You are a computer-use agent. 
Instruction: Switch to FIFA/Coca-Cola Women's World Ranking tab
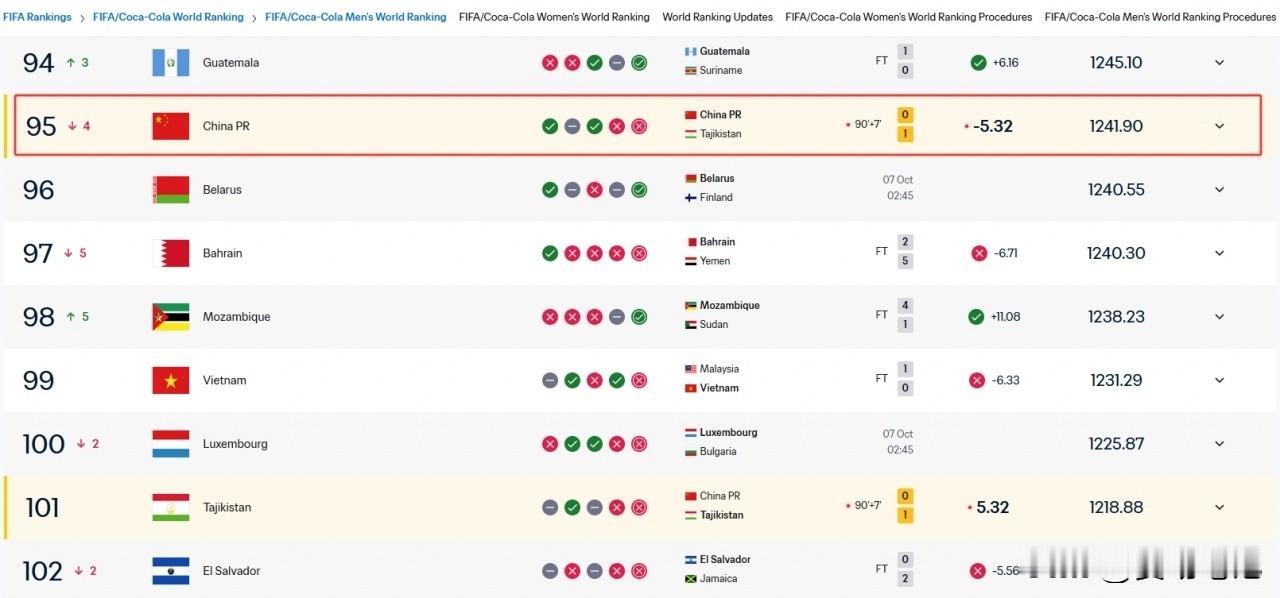(554, 17)
